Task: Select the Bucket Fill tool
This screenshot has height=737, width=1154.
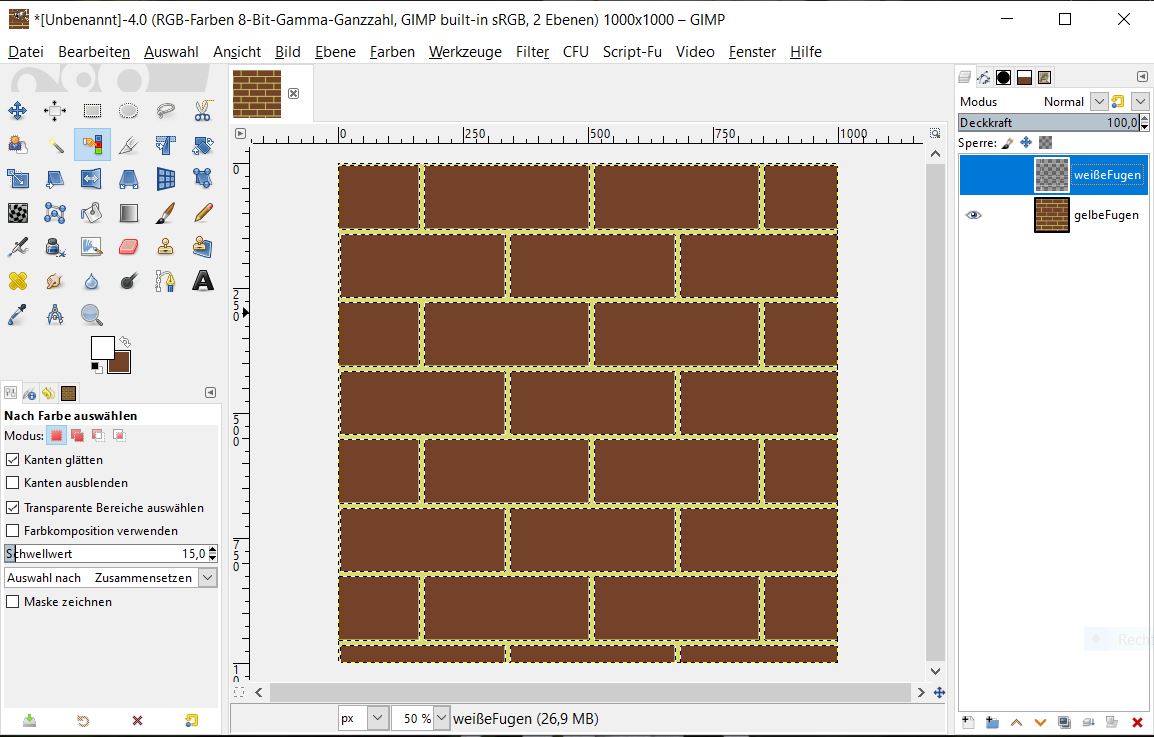Action: point(92,213)
